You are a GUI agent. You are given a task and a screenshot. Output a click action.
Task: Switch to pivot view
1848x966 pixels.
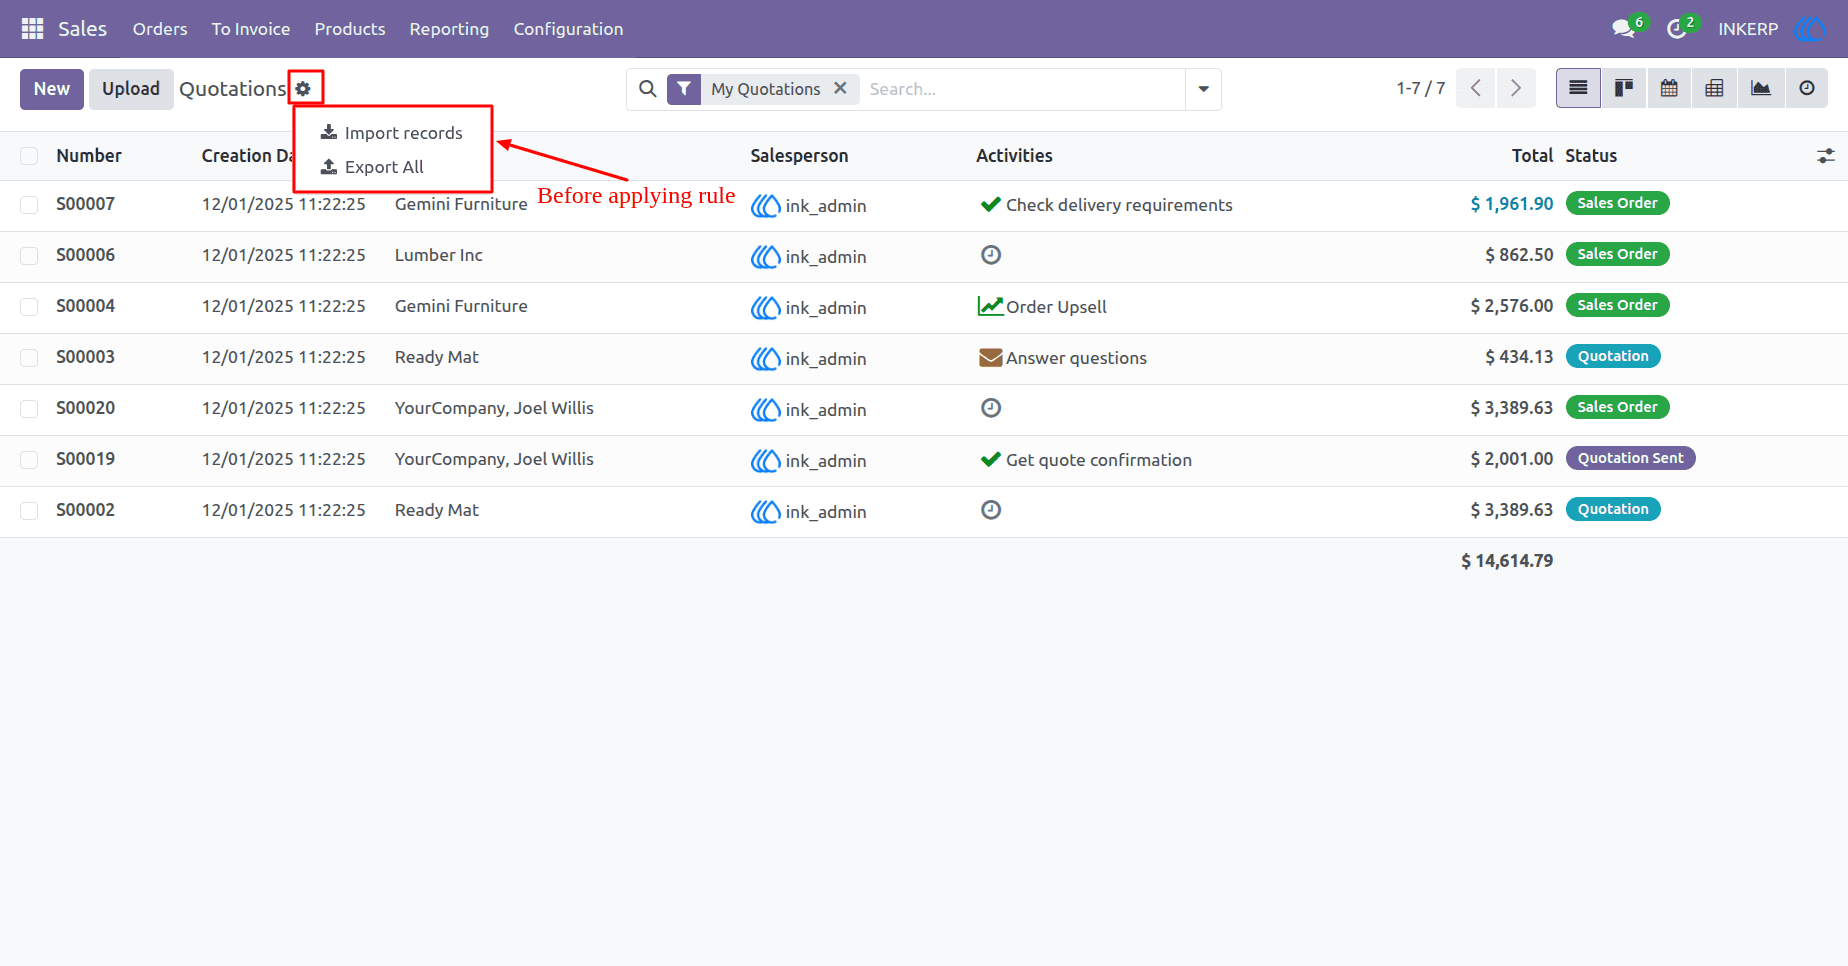tap(1714, 88)
